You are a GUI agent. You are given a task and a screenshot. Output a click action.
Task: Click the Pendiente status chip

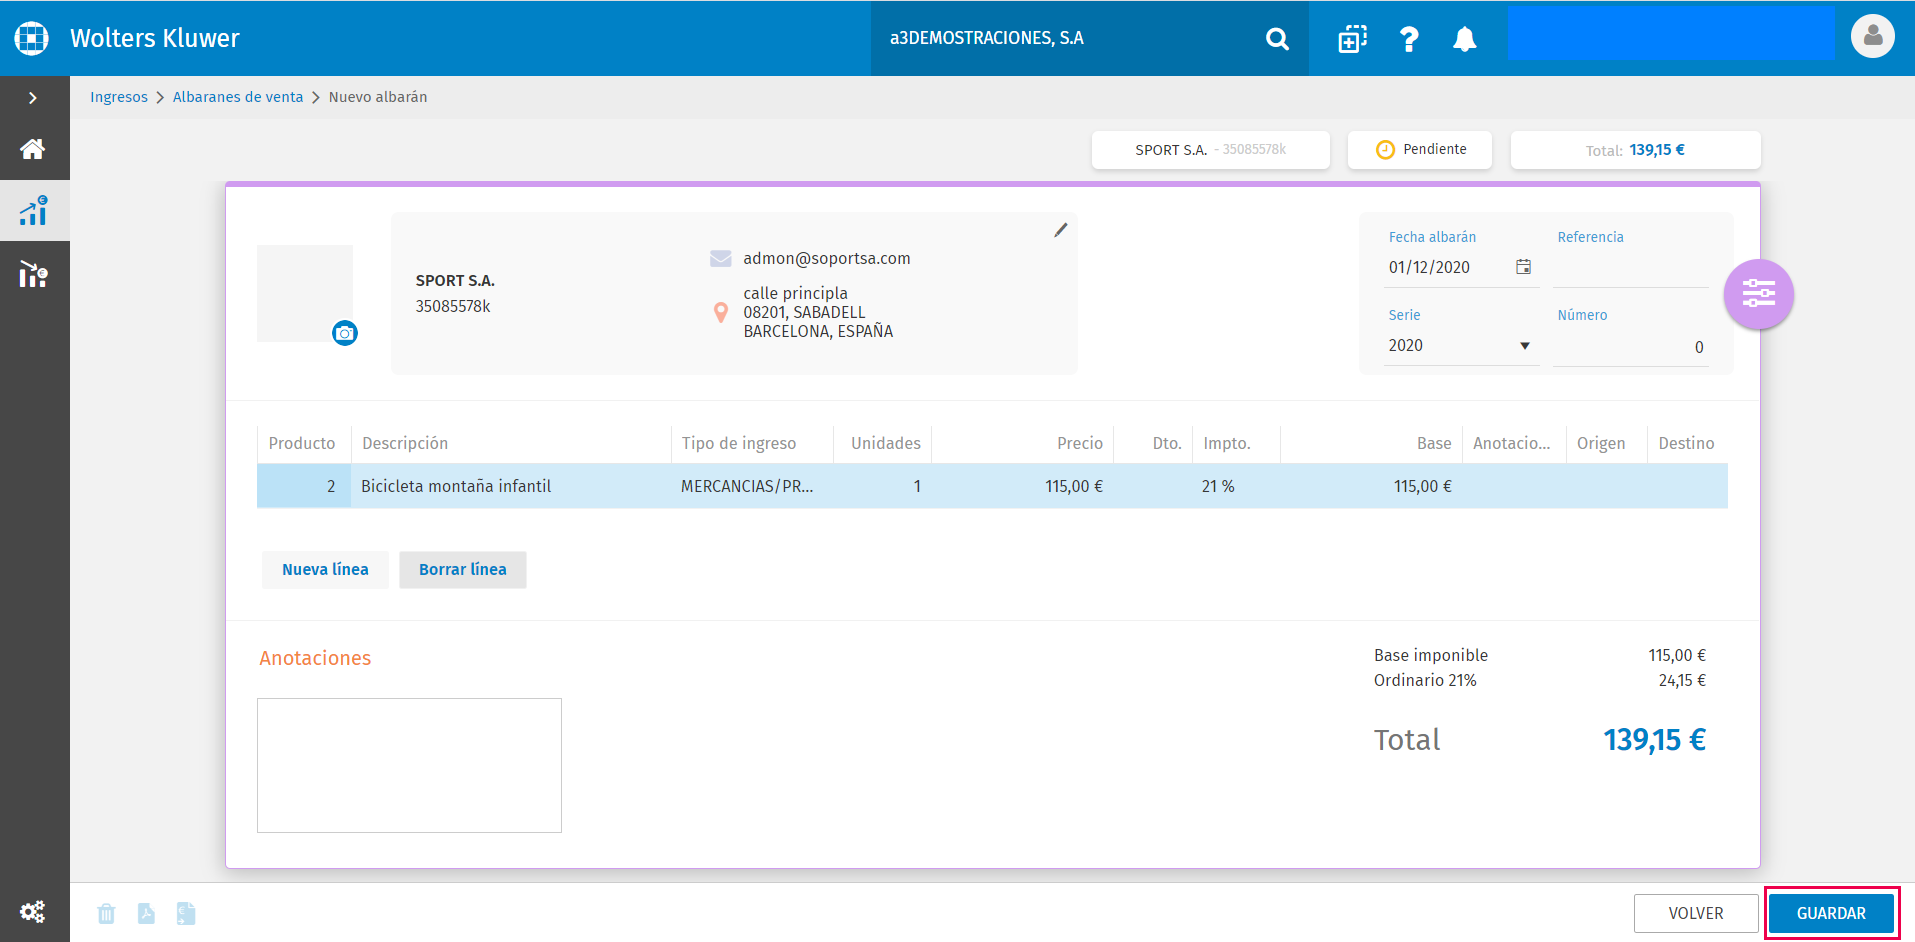pyautogui.click(x=1420, y=150)
